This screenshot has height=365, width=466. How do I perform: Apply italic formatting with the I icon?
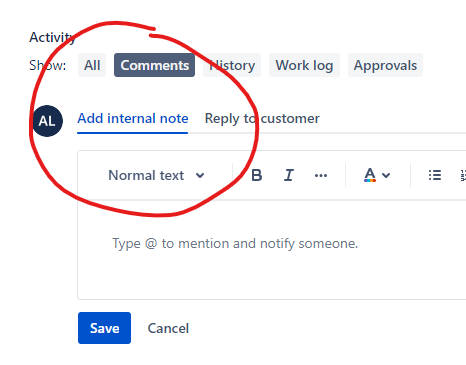[289, 175]
